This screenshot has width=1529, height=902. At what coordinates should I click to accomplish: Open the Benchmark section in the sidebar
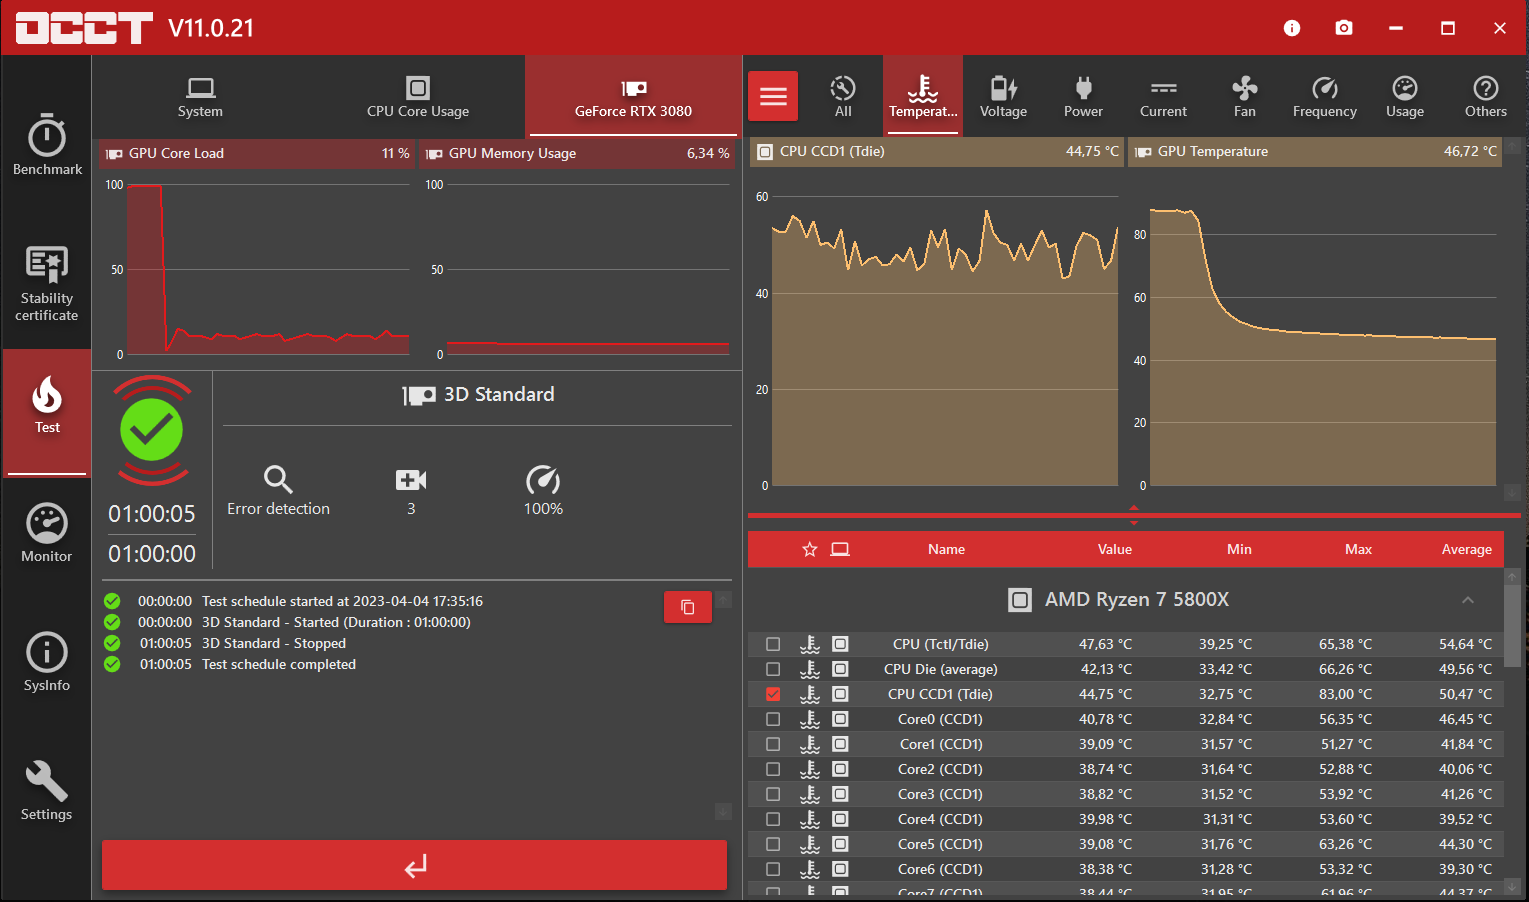point(47,146)
